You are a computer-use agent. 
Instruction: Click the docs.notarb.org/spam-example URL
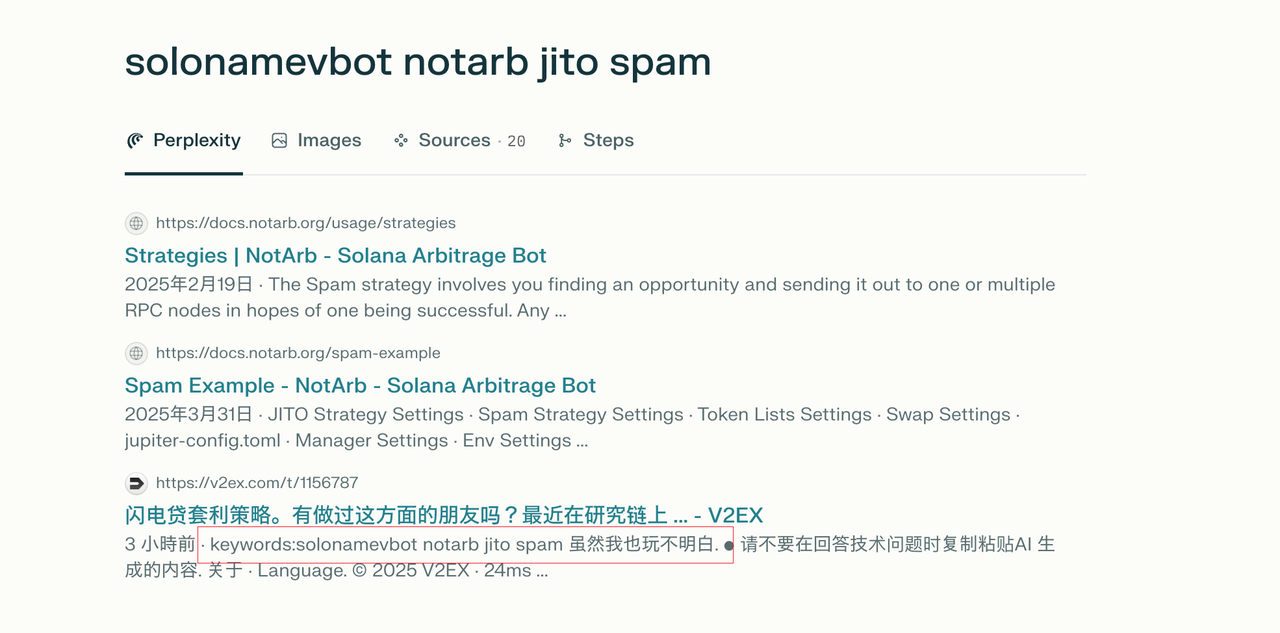(x=298, y=353)
